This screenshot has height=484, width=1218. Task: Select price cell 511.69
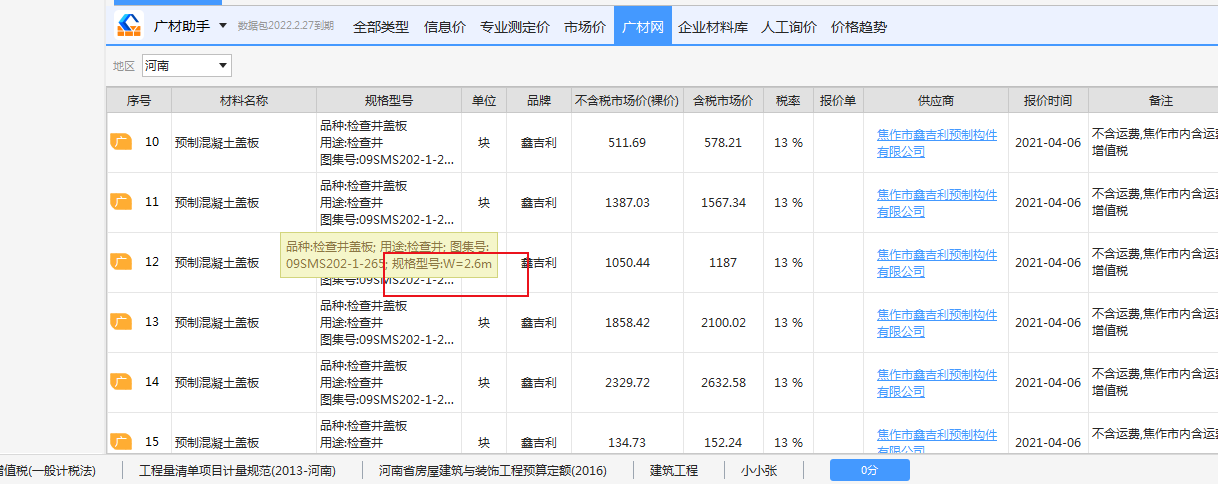627,143
